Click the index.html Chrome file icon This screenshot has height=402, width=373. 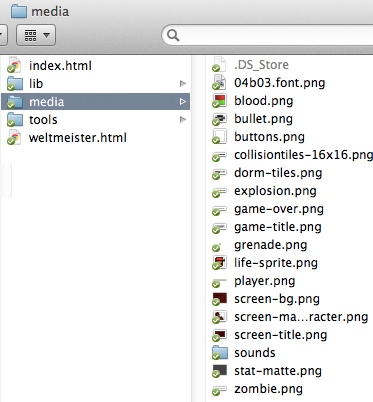[x=14, y=65]
